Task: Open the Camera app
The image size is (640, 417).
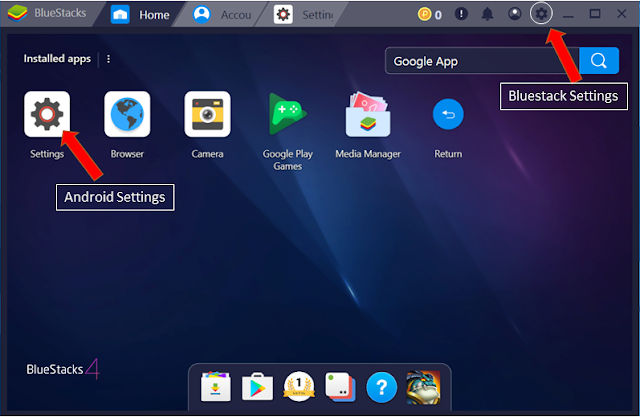Action: [x=207, y=114]
